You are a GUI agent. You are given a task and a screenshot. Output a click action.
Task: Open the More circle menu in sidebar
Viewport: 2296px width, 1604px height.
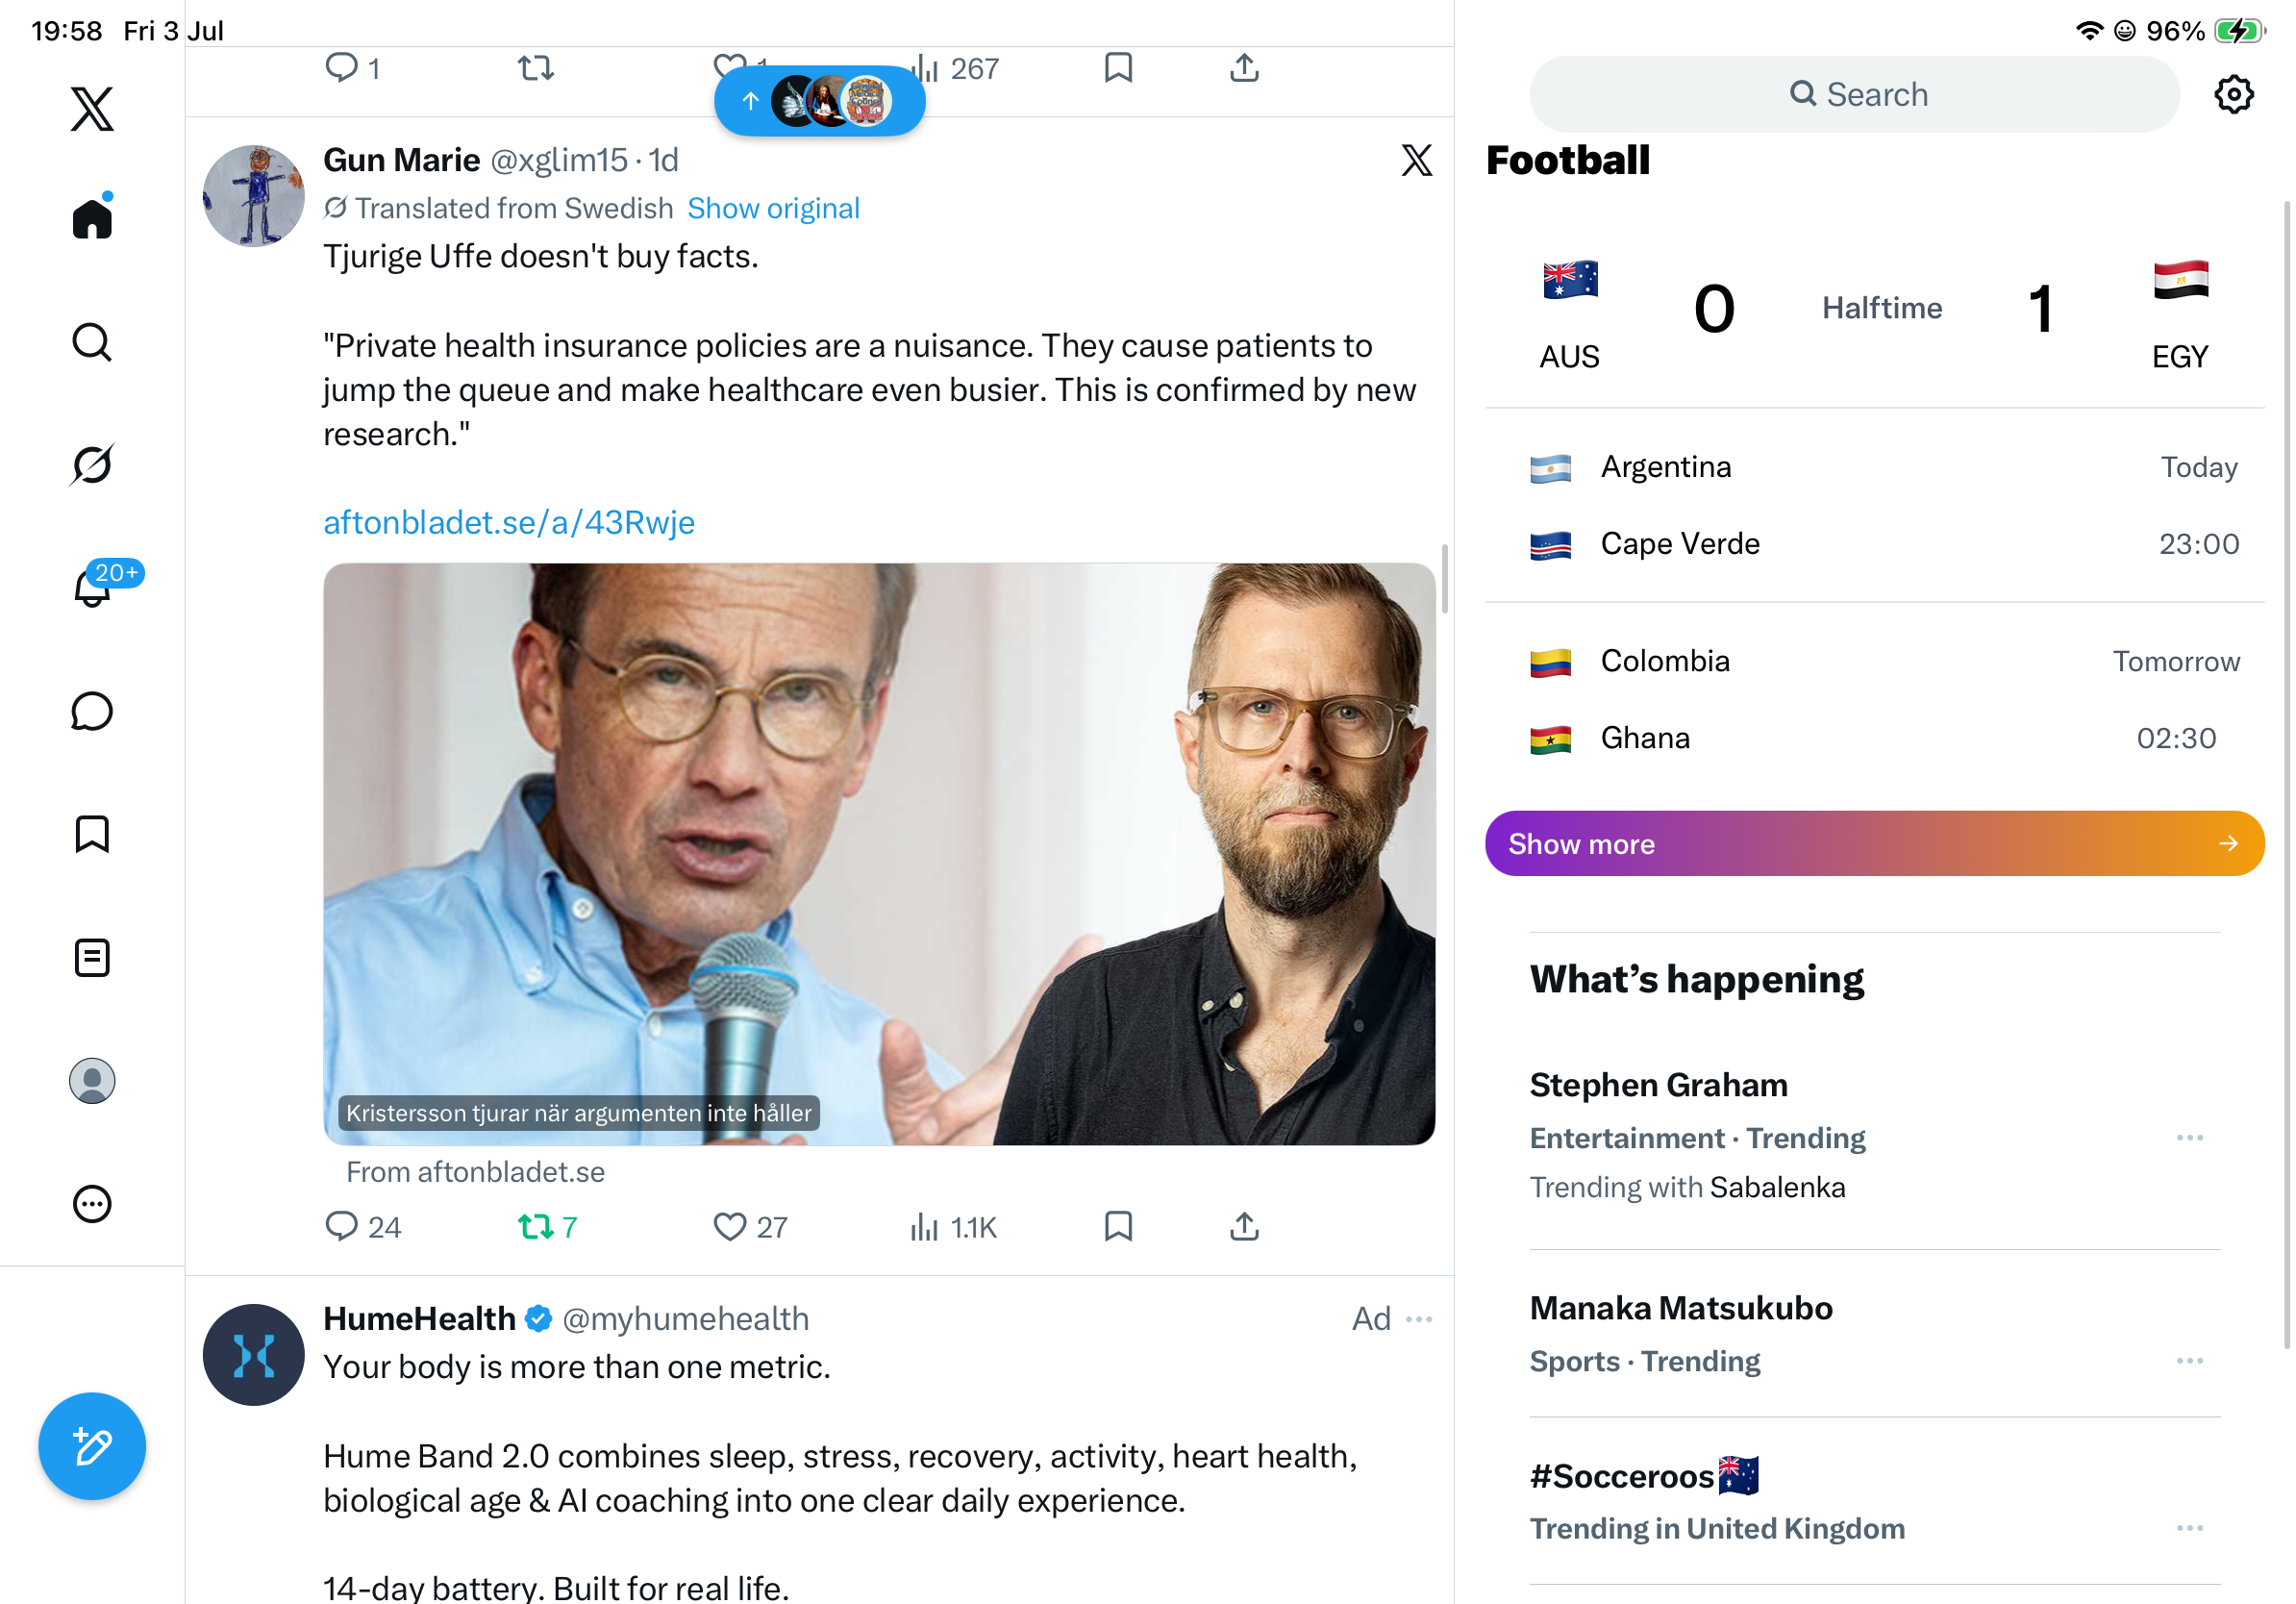[92, 1204]
